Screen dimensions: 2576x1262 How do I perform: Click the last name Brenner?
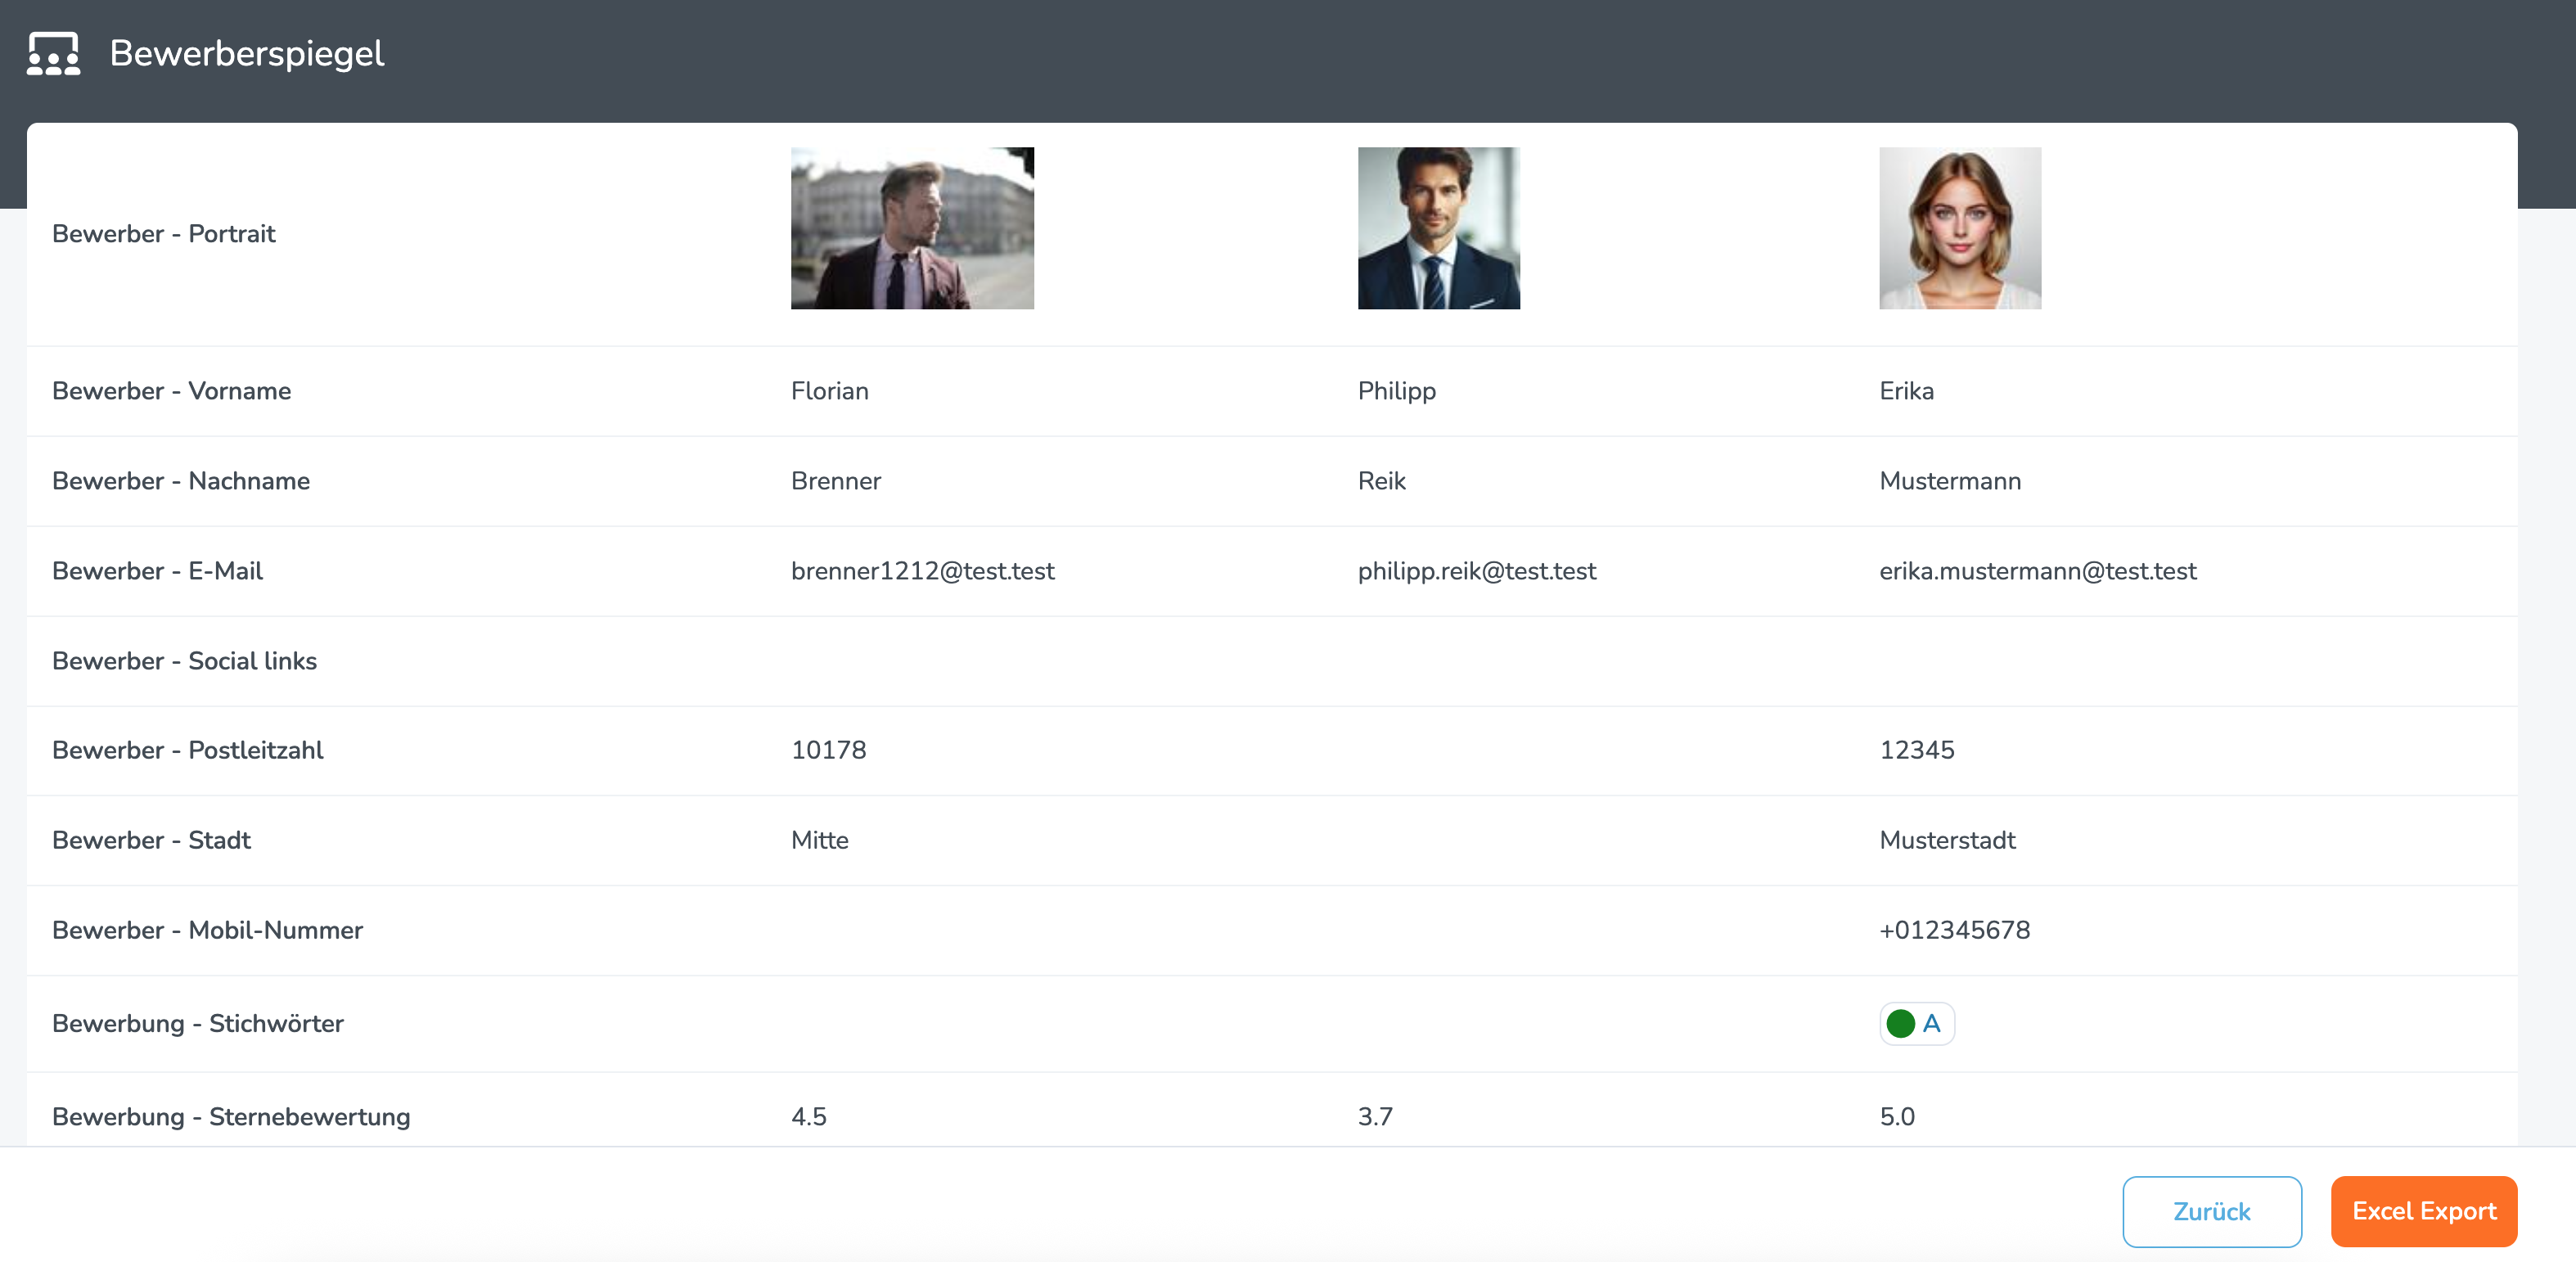pyautogui.click(x=836, y=481)
